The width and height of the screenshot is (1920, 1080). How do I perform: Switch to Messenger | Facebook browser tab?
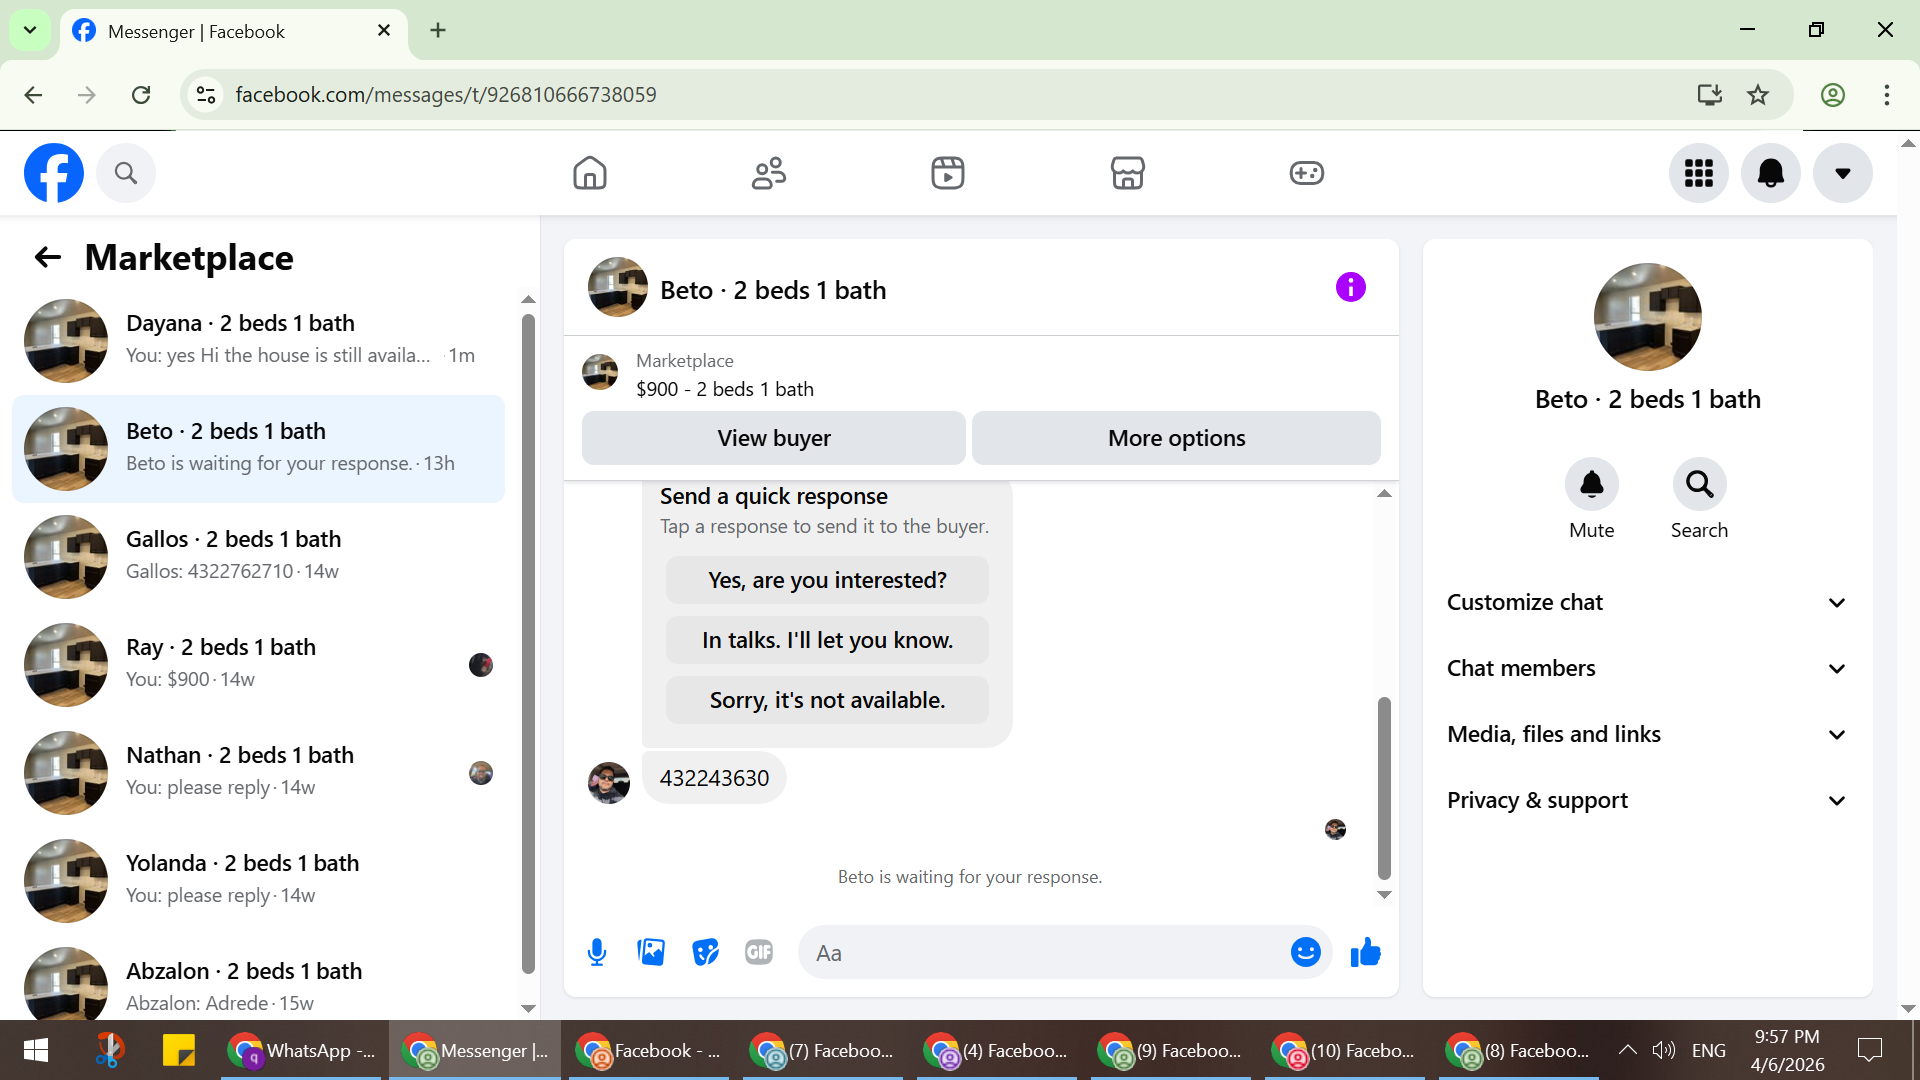[234, 31]
